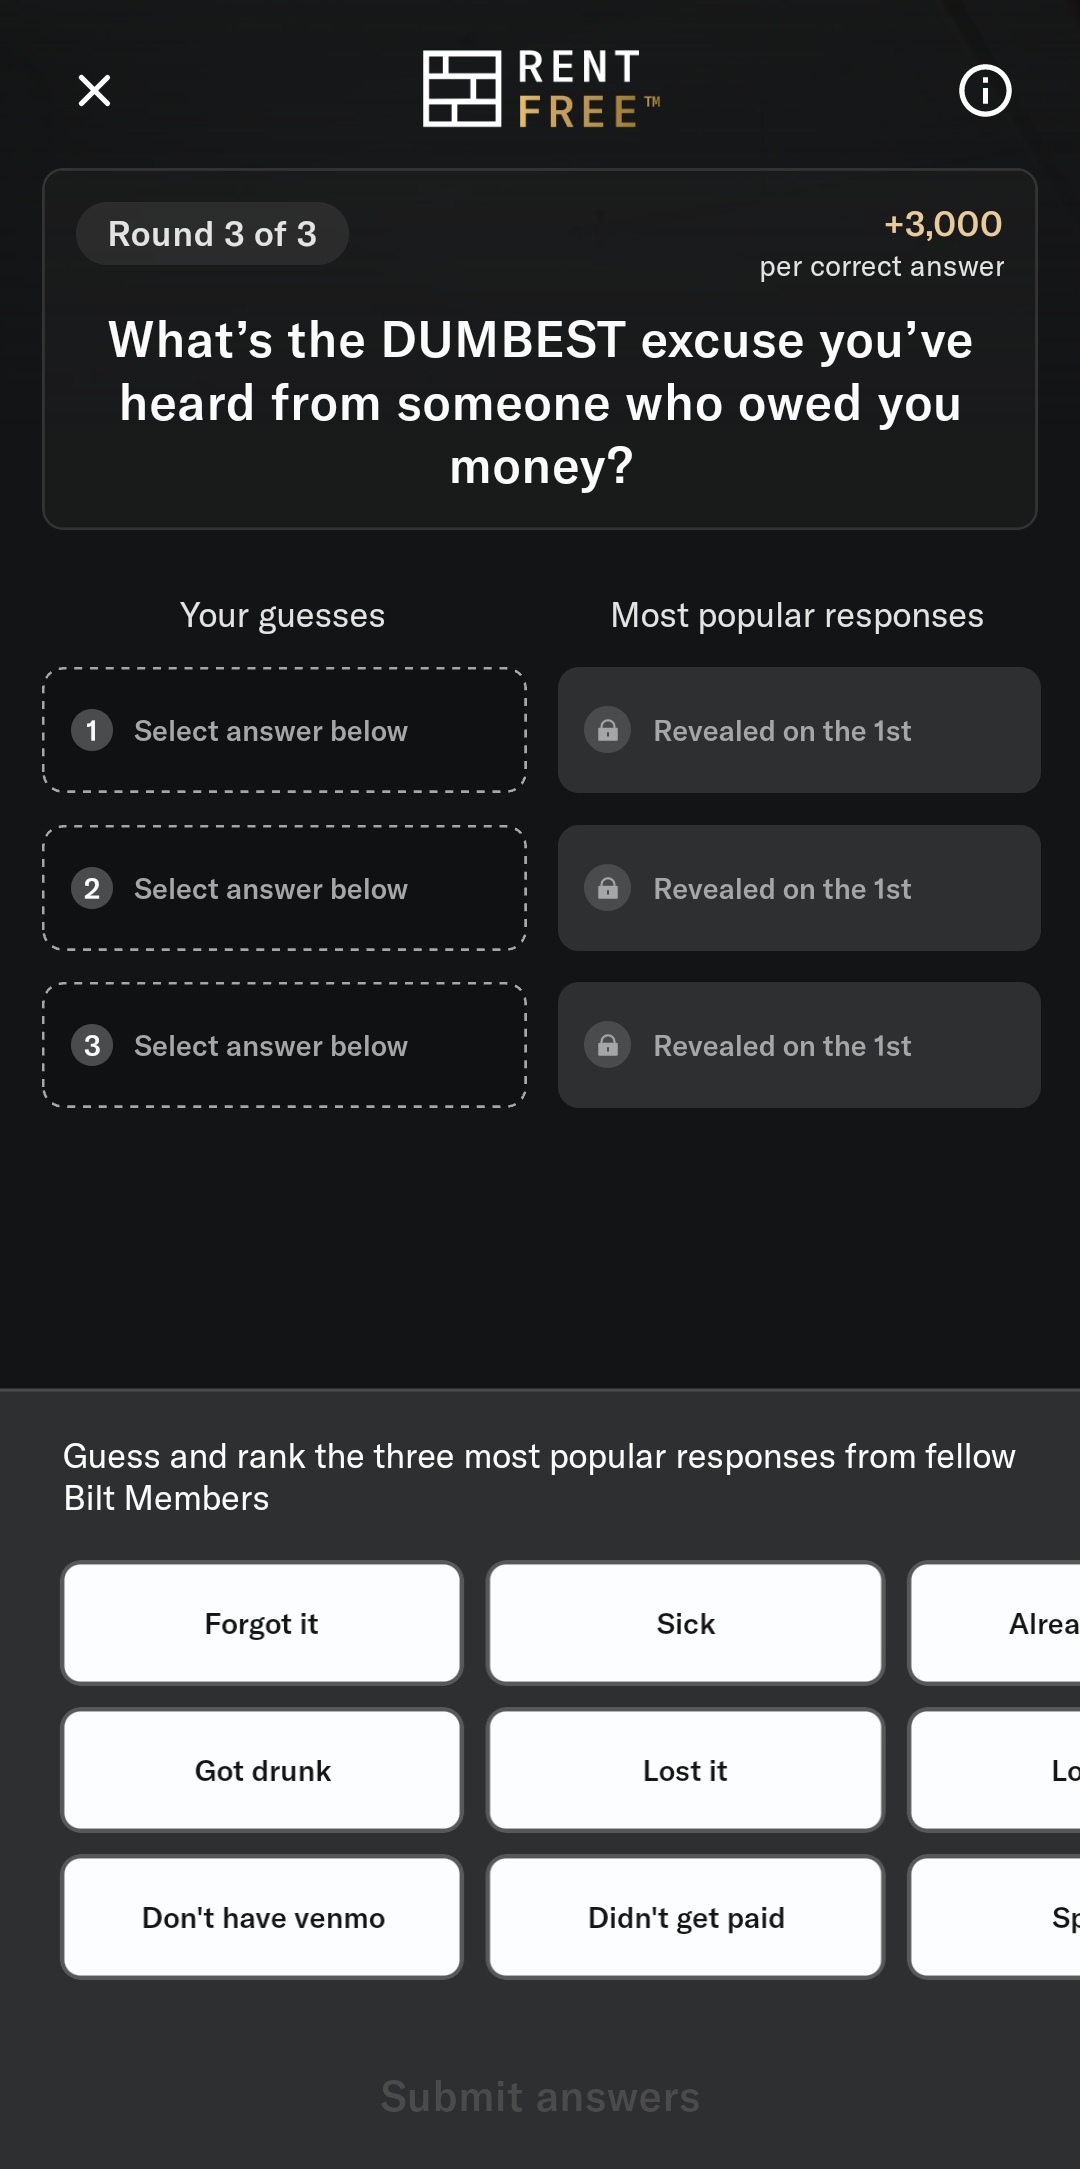
Task: Tap the lock icon on first popular response
Action: click(607, 730)
